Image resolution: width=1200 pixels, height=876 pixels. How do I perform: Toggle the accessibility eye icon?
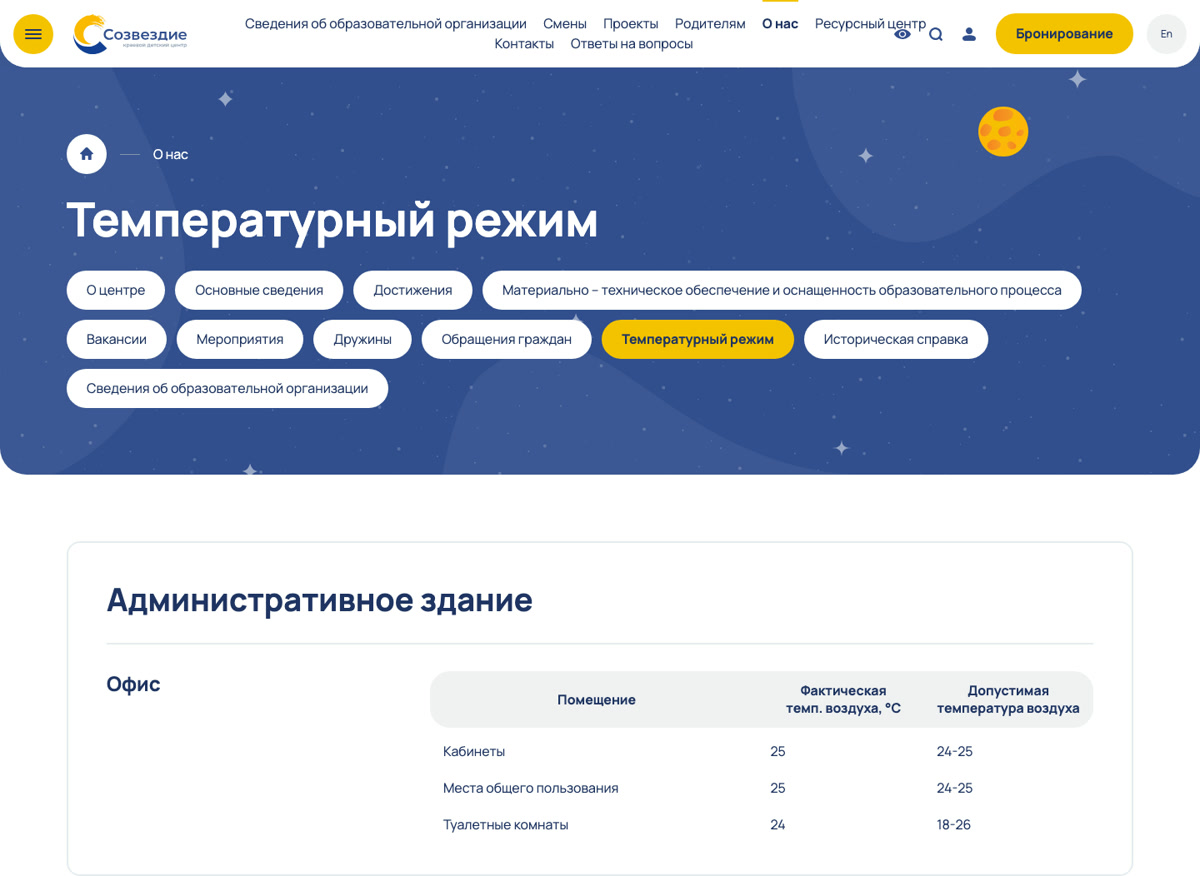pos(902,34)
